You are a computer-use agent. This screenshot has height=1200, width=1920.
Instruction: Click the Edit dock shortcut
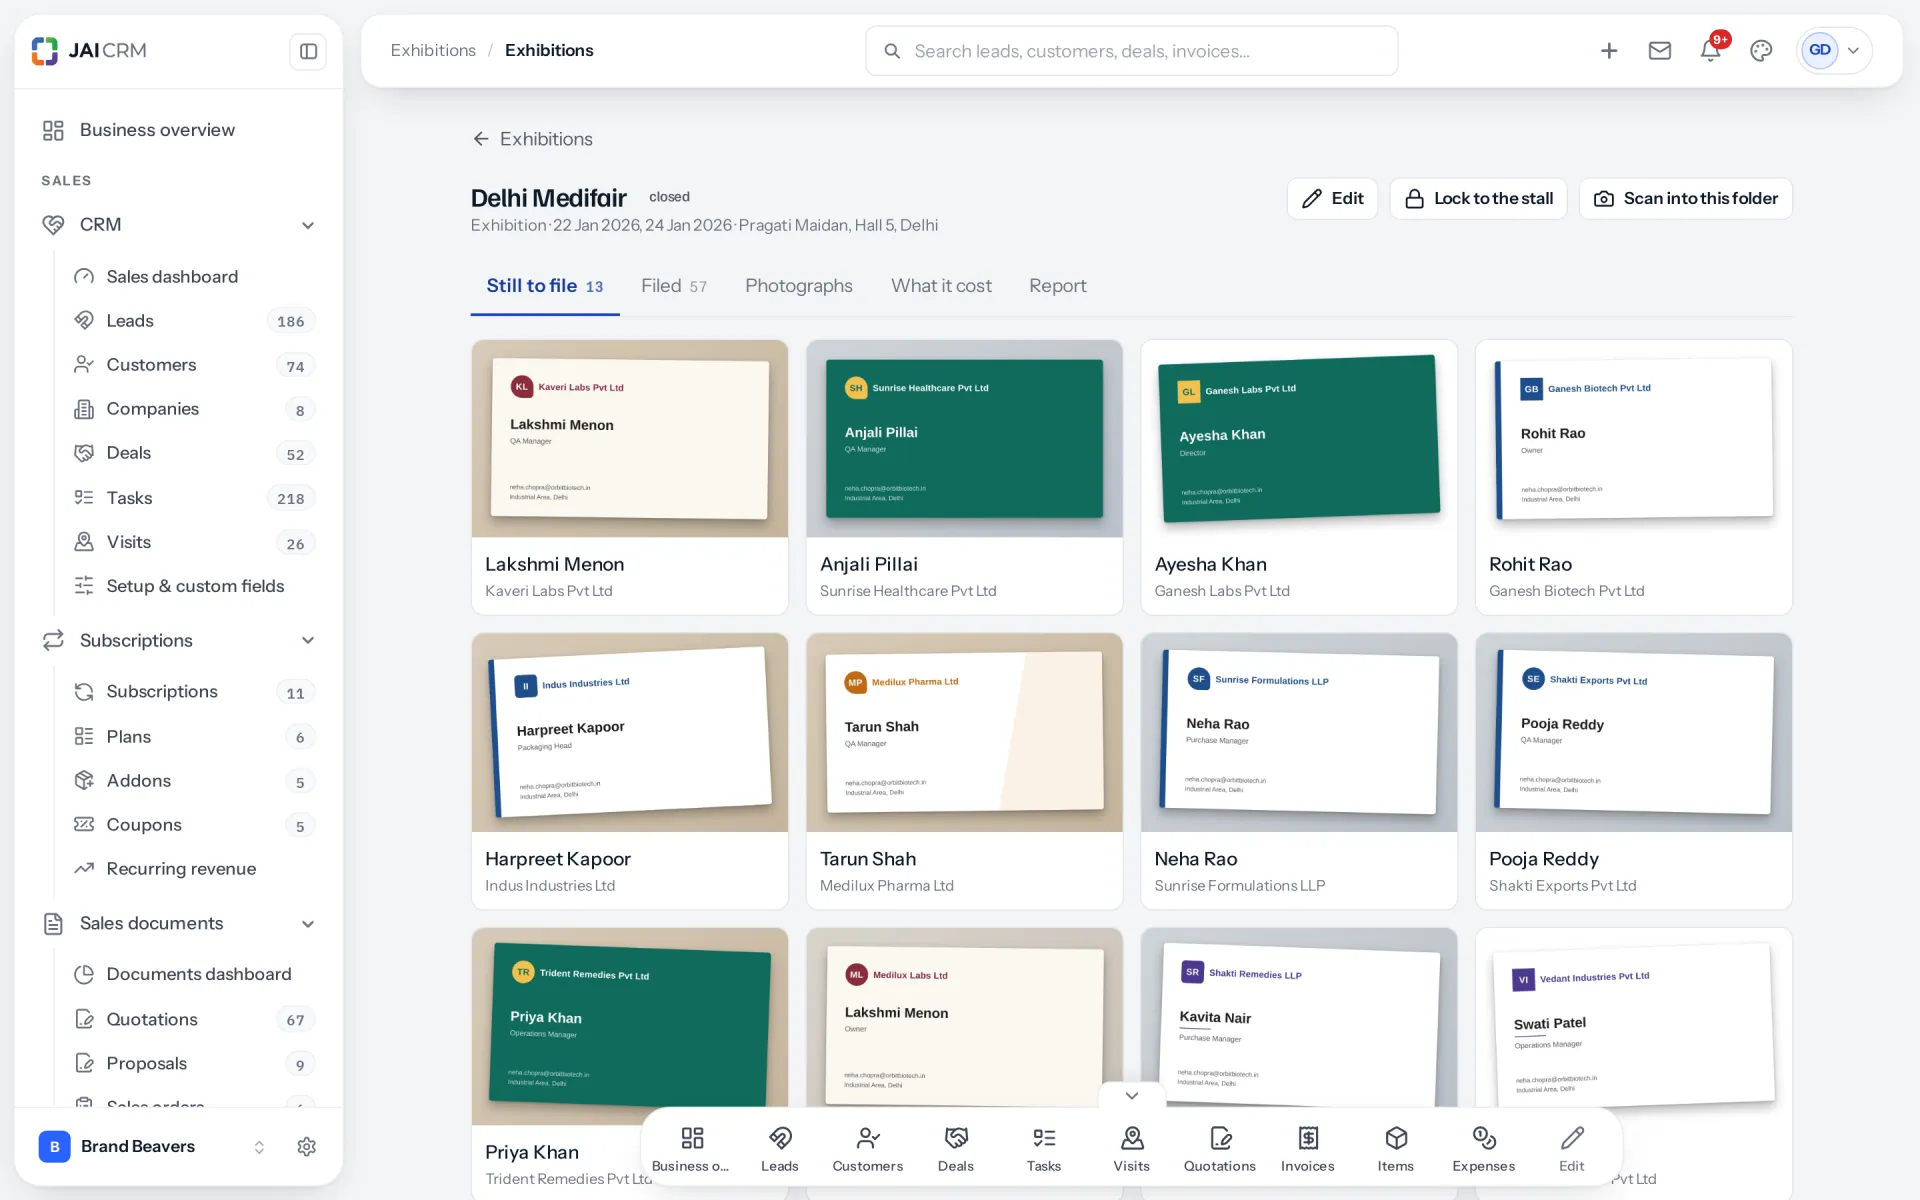click(x=1572, y=1148)
